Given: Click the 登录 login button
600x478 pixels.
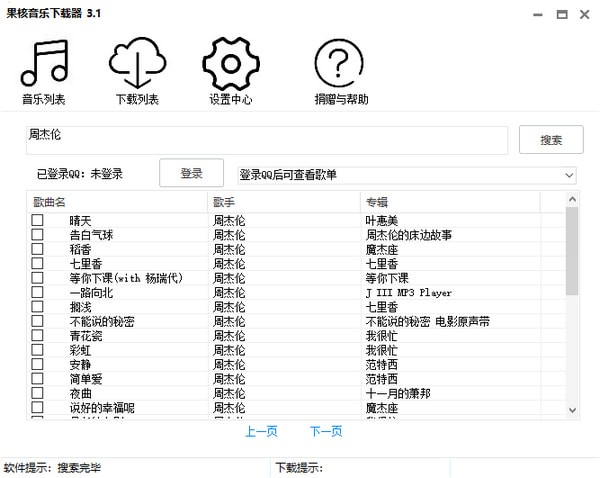Looking at the screenshot, I should 191,173.
